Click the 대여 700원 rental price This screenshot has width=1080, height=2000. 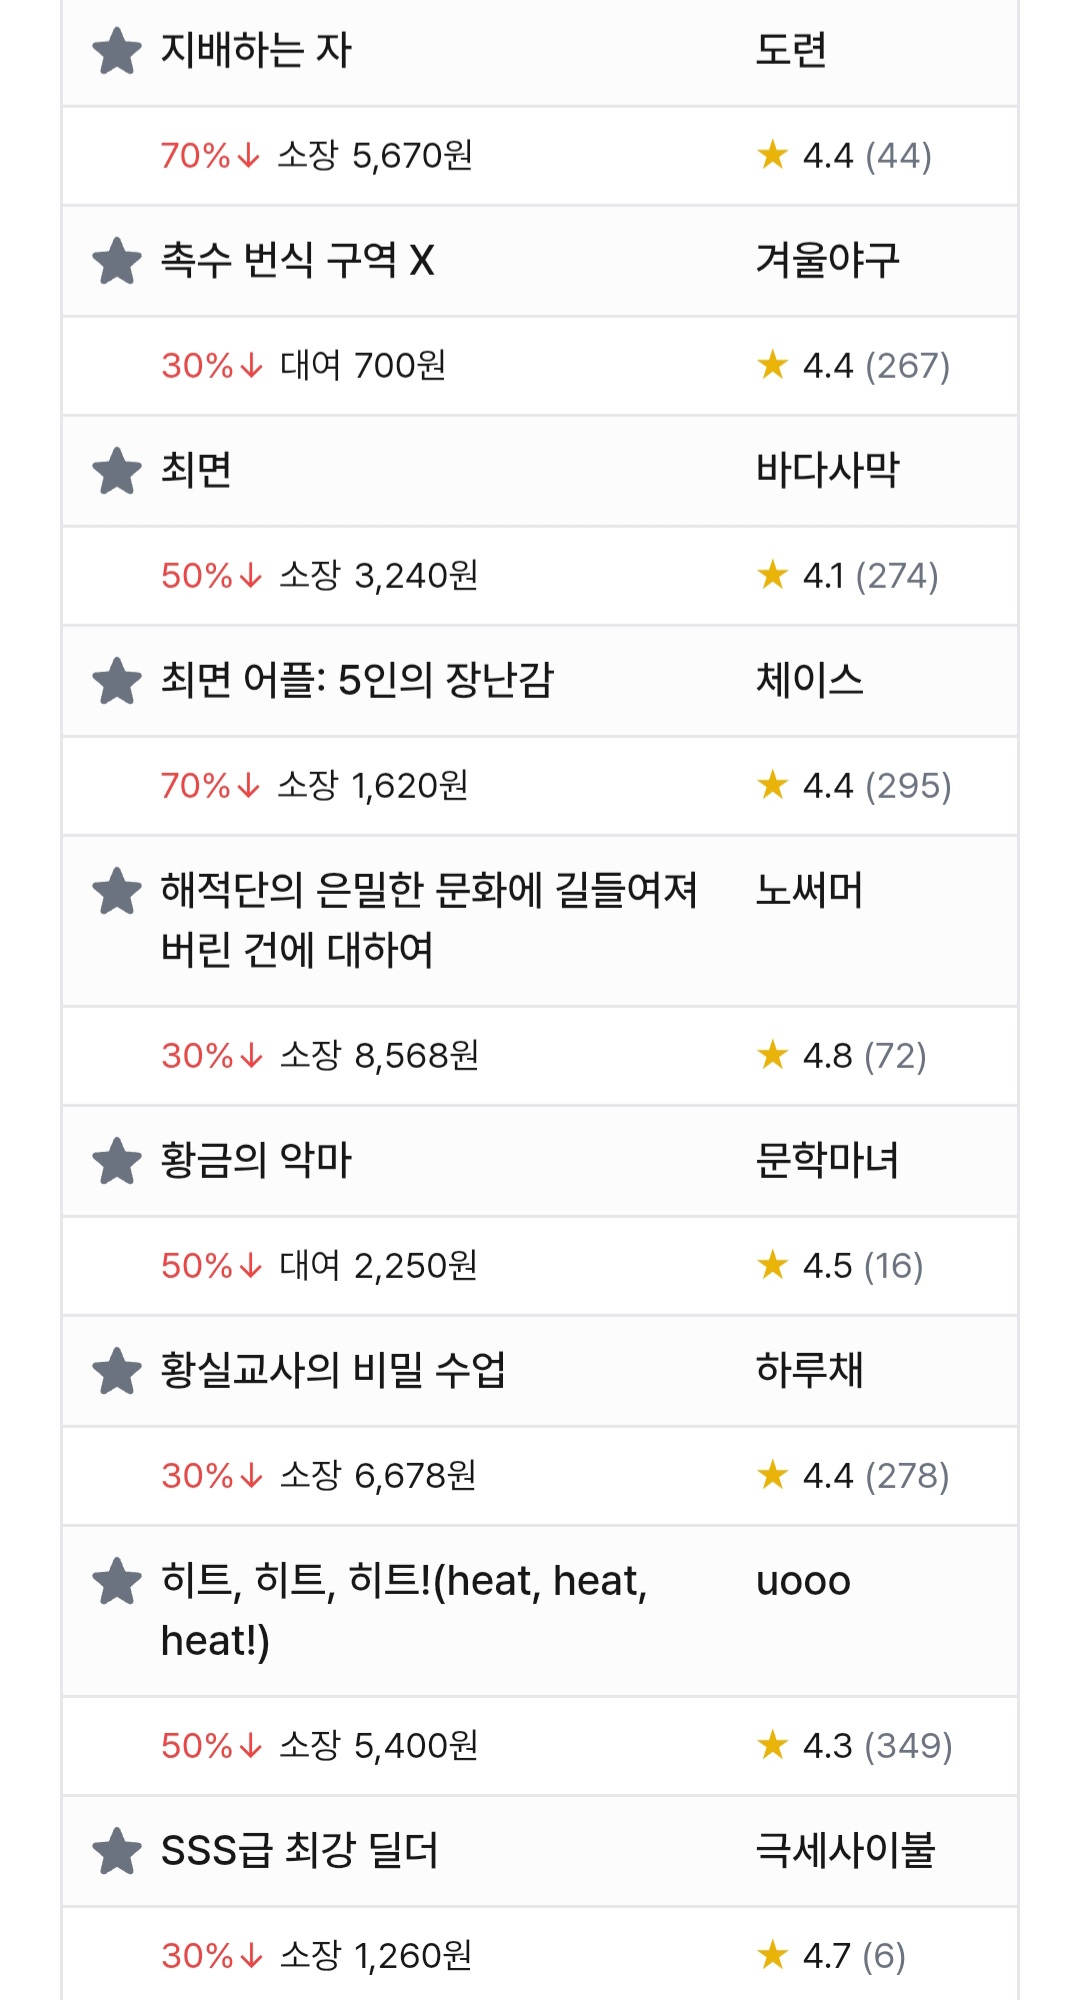click(362, 365)
